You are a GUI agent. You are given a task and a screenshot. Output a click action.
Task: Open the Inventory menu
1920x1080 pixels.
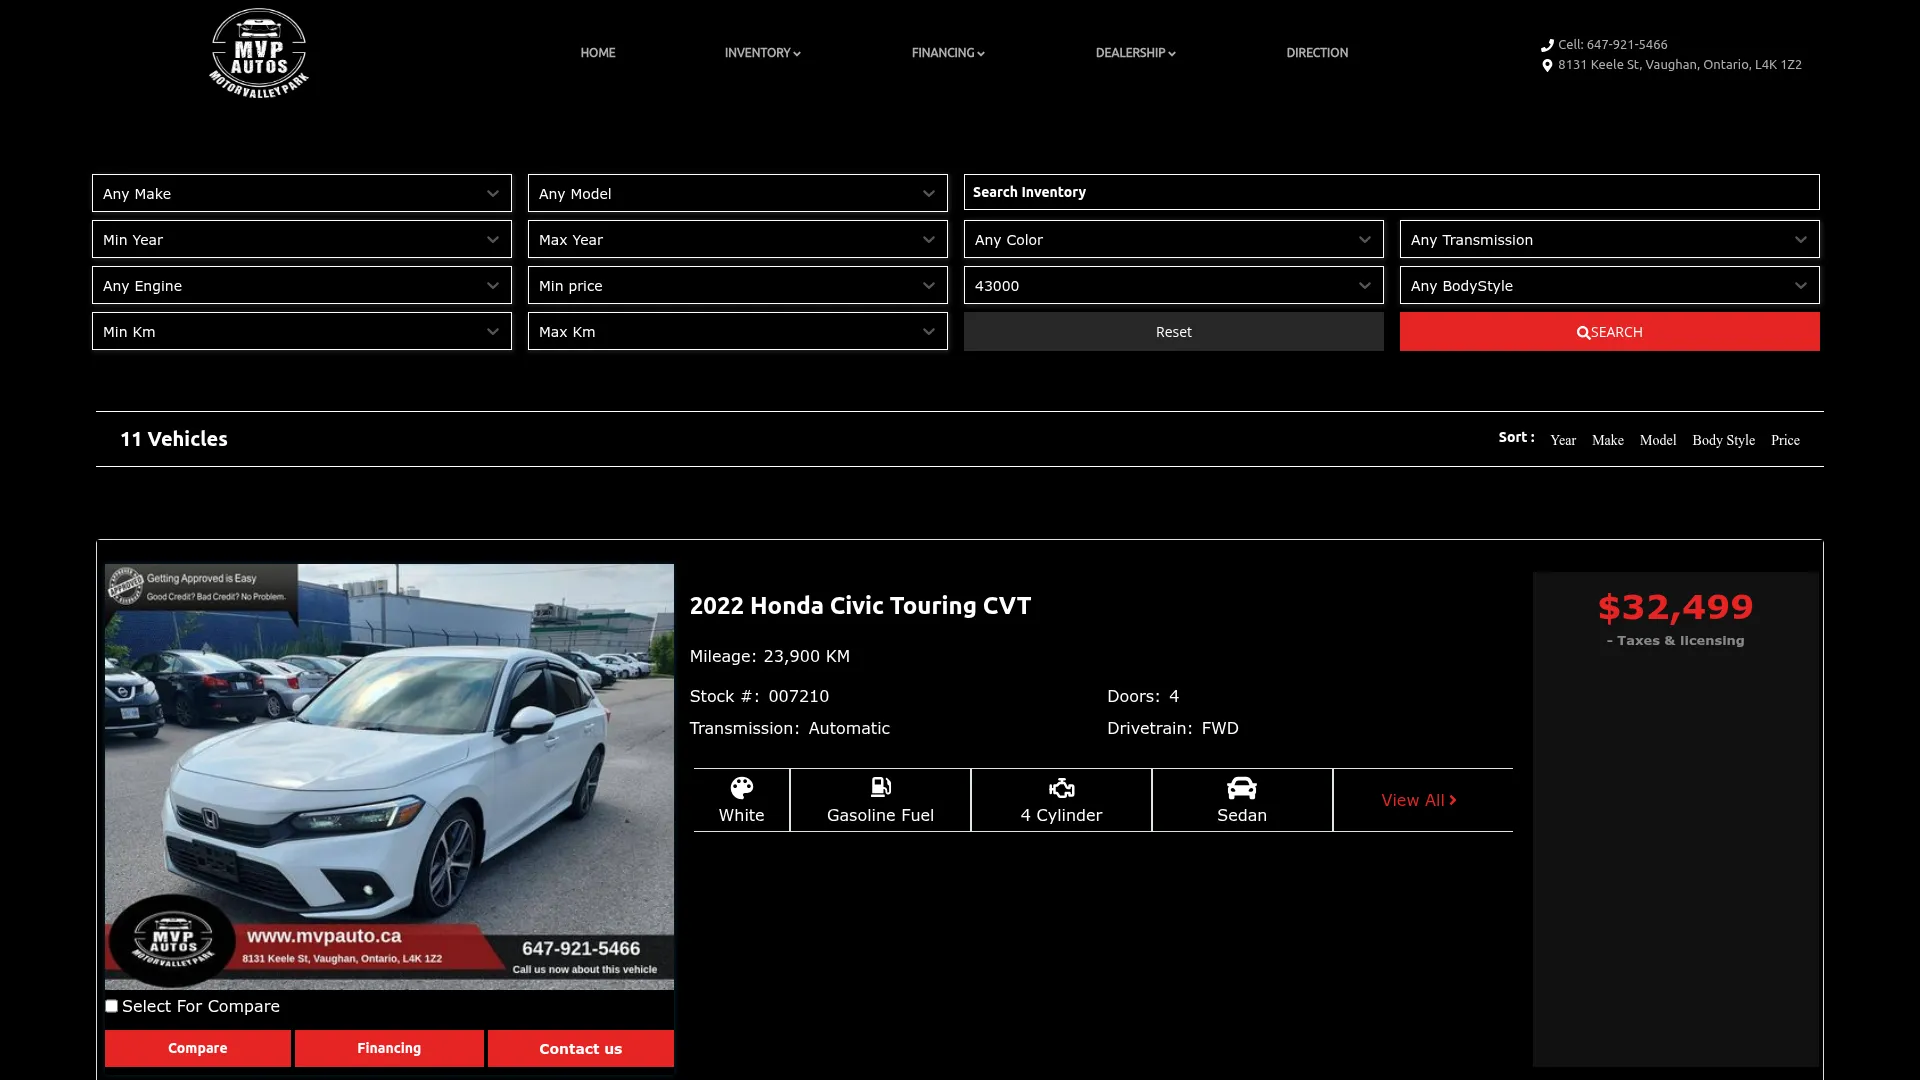coord(762,53)
